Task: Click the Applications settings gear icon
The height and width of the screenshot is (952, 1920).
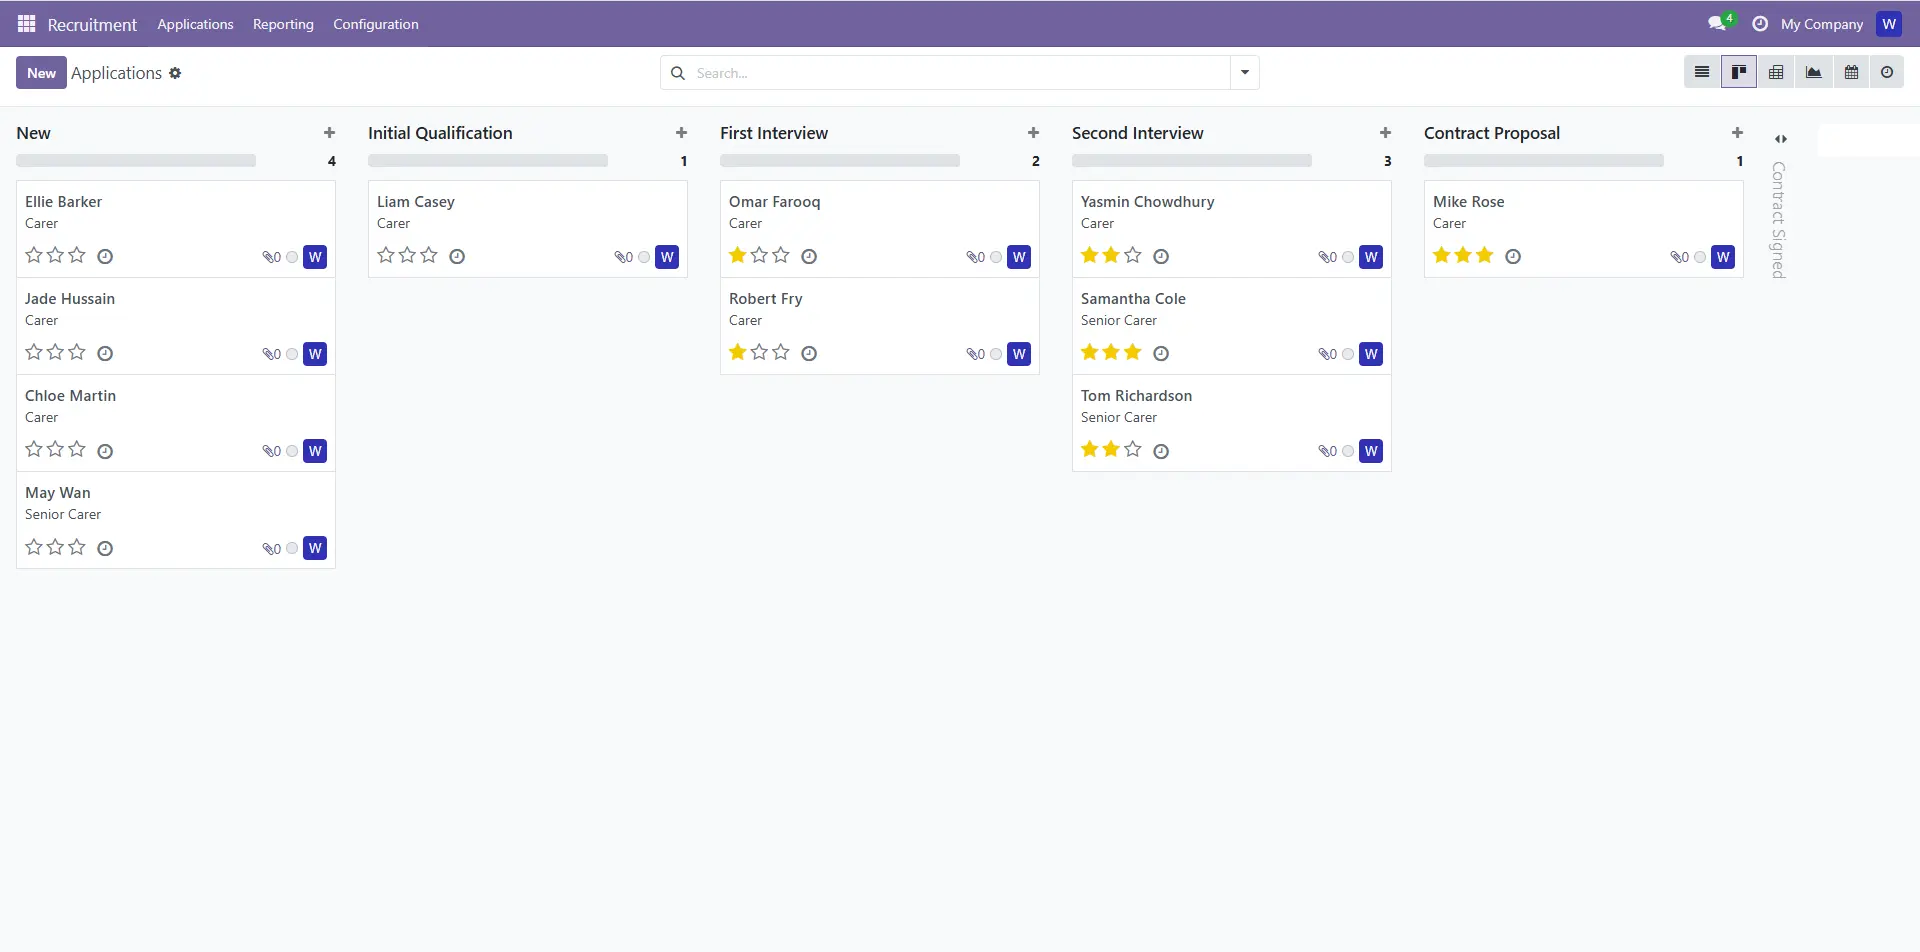Action: [x=175, y=73]
